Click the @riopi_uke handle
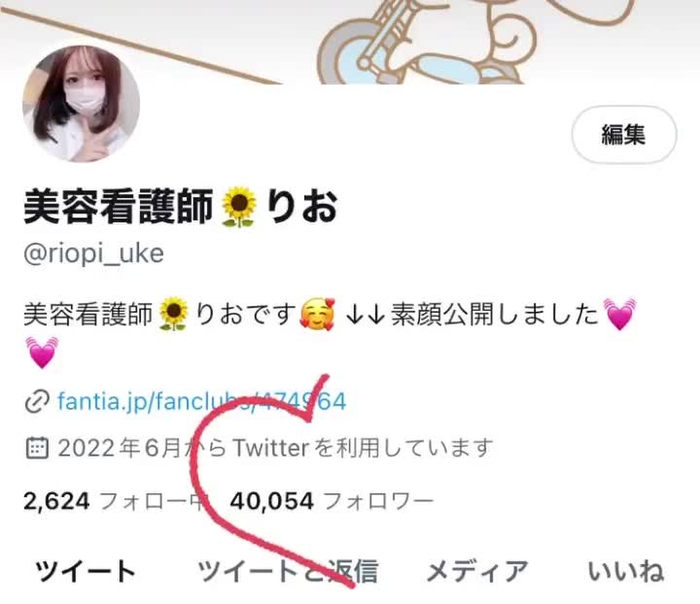 click(x=94, y=254)
